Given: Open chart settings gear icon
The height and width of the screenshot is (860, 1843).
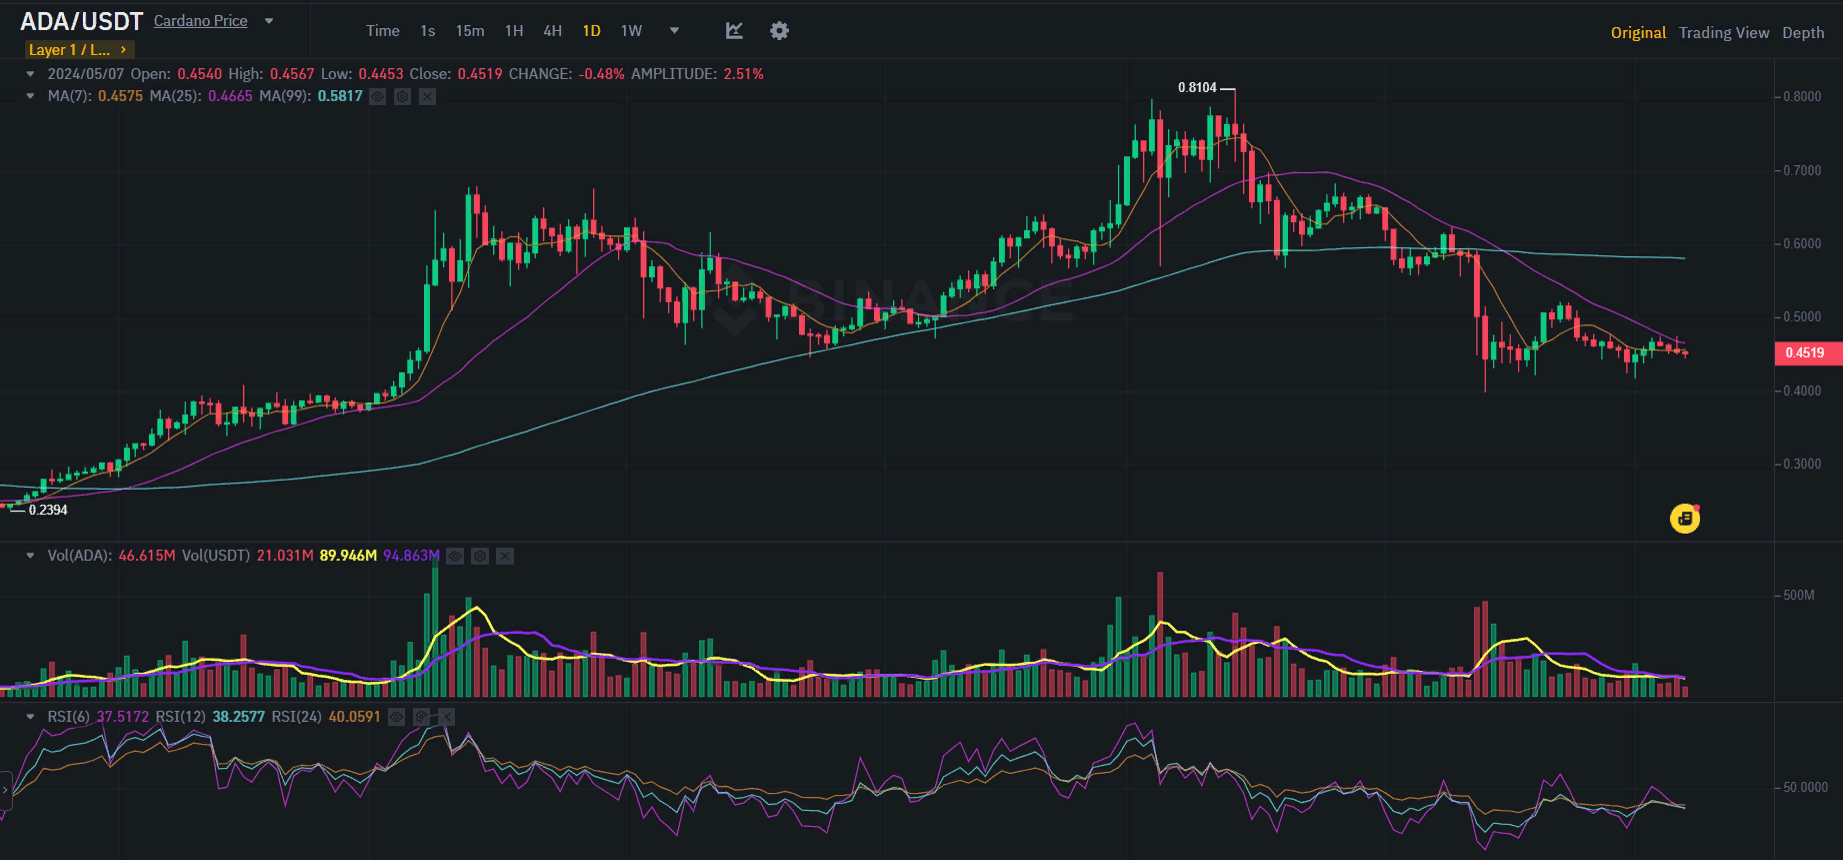Looking at the screenshot, I should click(x=779, y=31).
